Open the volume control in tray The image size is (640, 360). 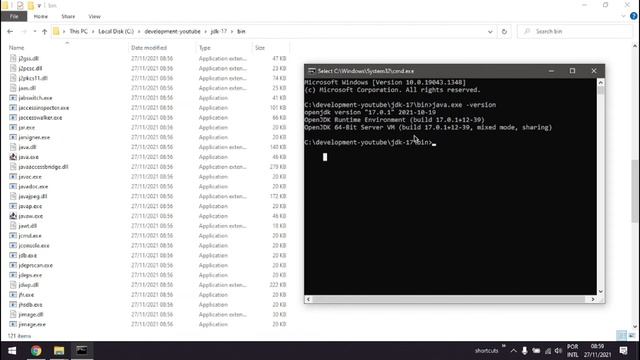(x=558, y=351)
